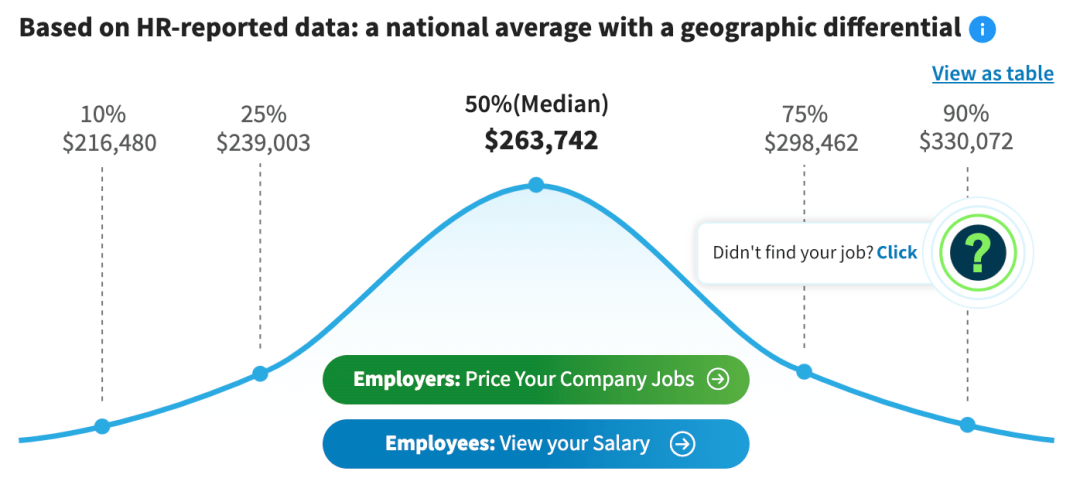The height and width of the screenshot is (478, 1080).
Task: Click the blue "Click" link for missing jobs
Action: (x=897, y=252)
